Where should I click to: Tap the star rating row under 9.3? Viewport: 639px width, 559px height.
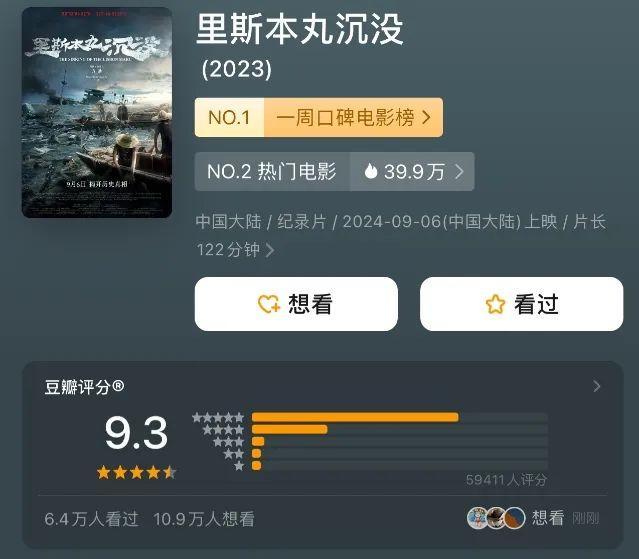click(x=137, y=473)
